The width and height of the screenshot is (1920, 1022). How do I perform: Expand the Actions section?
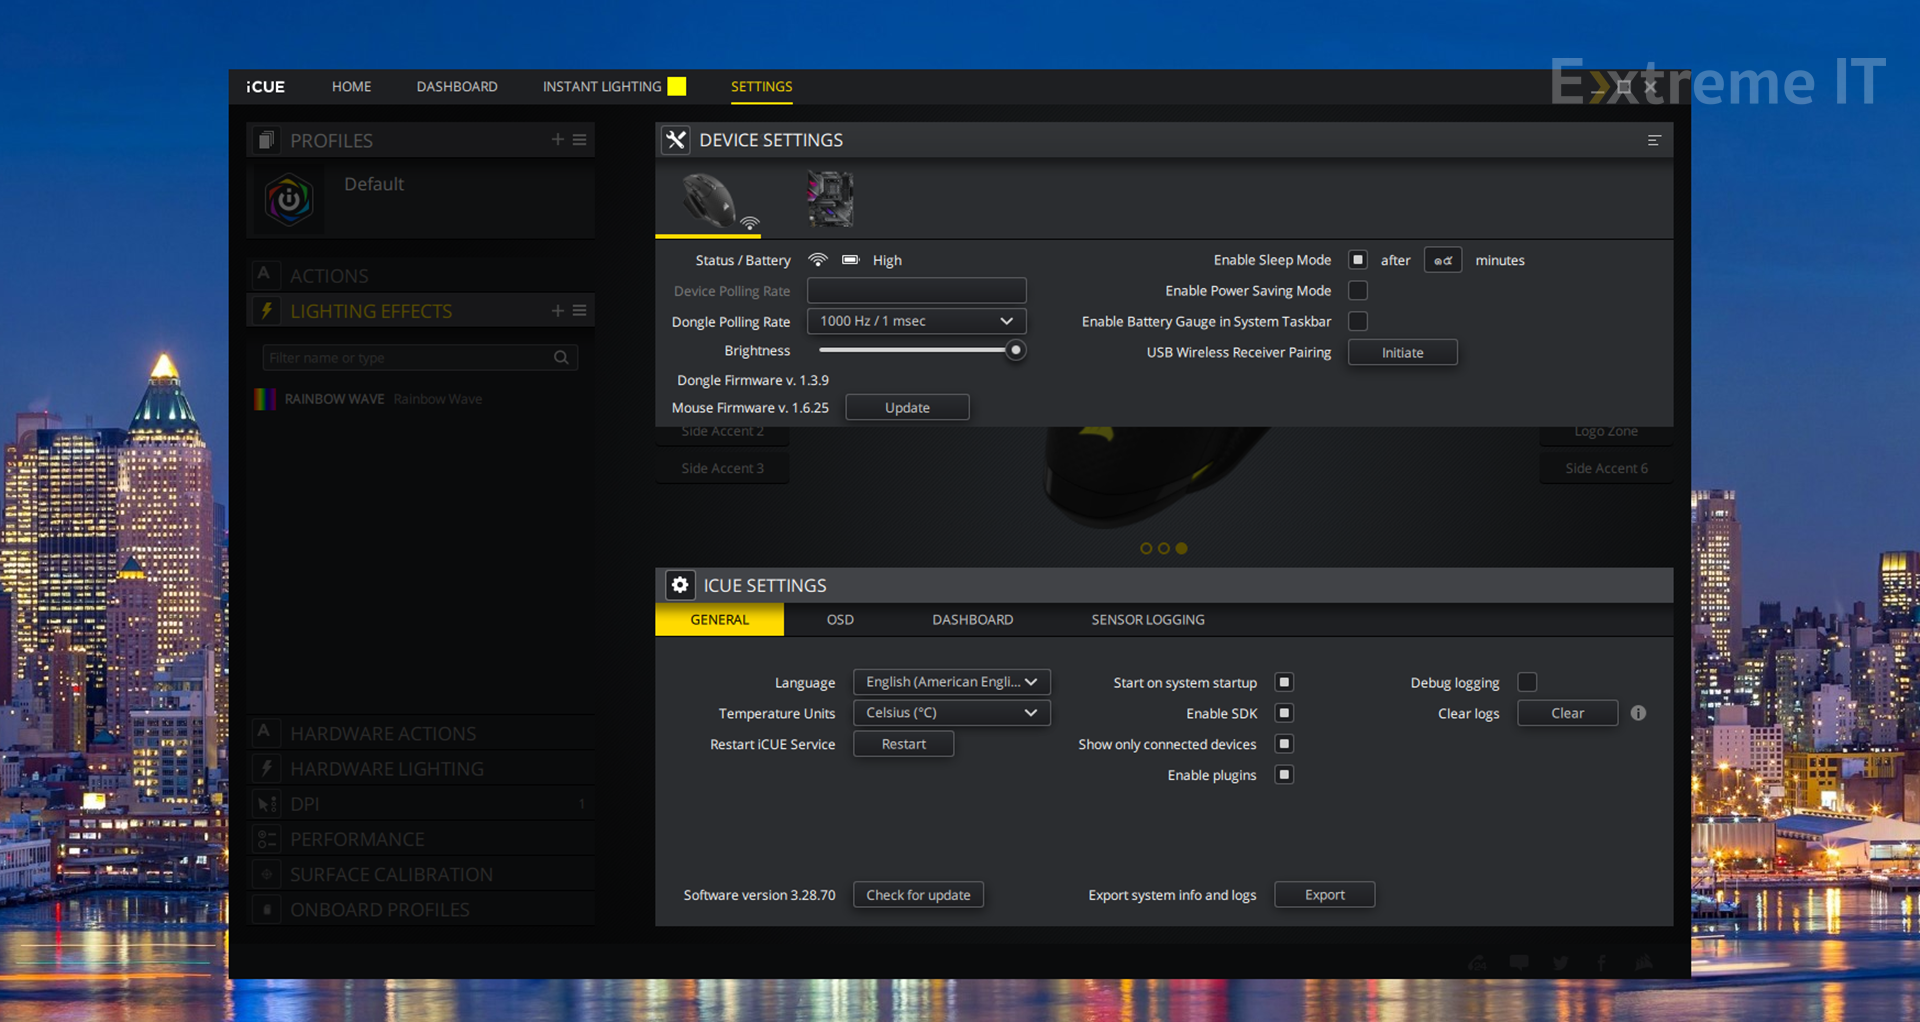coord(421,275)
